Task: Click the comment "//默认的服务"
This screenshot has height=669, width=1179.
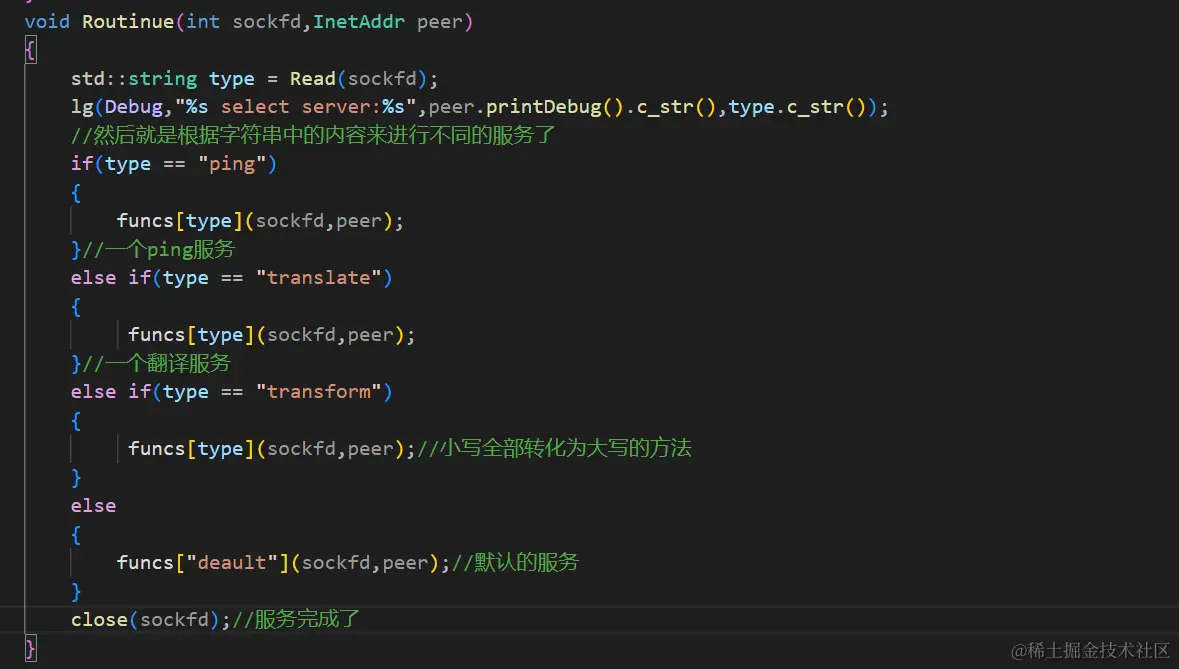Action: (x=515, y=563)
